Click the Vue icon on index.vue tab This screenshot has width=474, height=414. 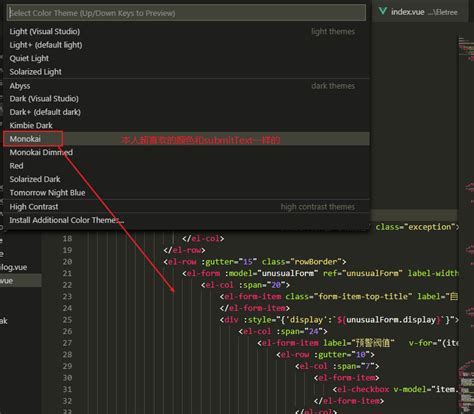click(383, 11)
